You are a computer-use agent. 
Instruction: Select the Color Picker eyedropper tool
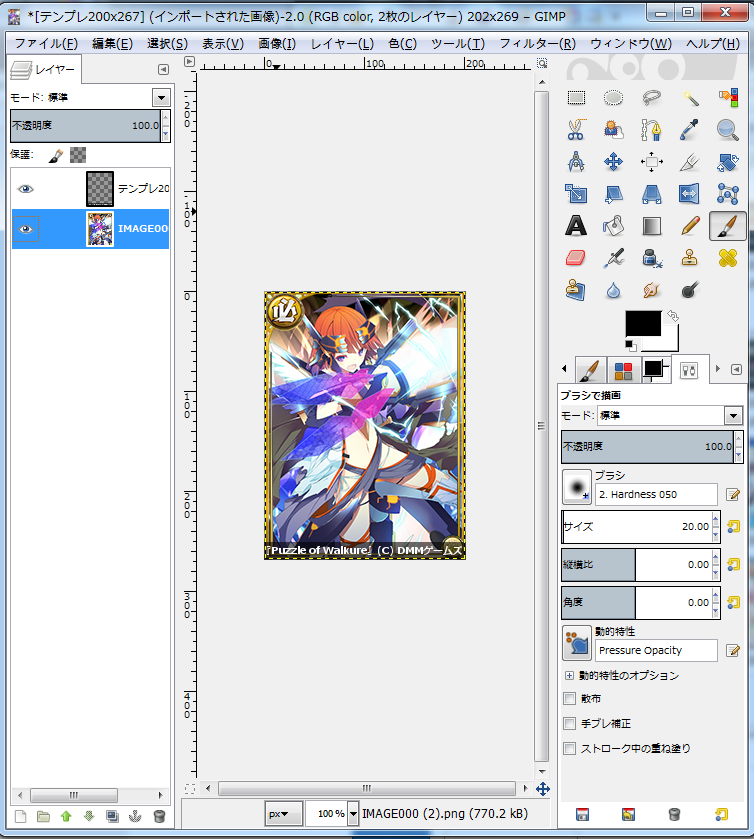click(690, 129)
